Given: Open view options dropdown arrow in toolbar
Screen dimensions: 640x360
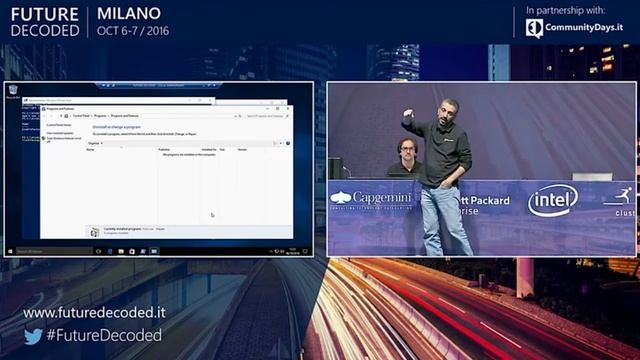Looking at the screenshot, I should click(281, 143).
